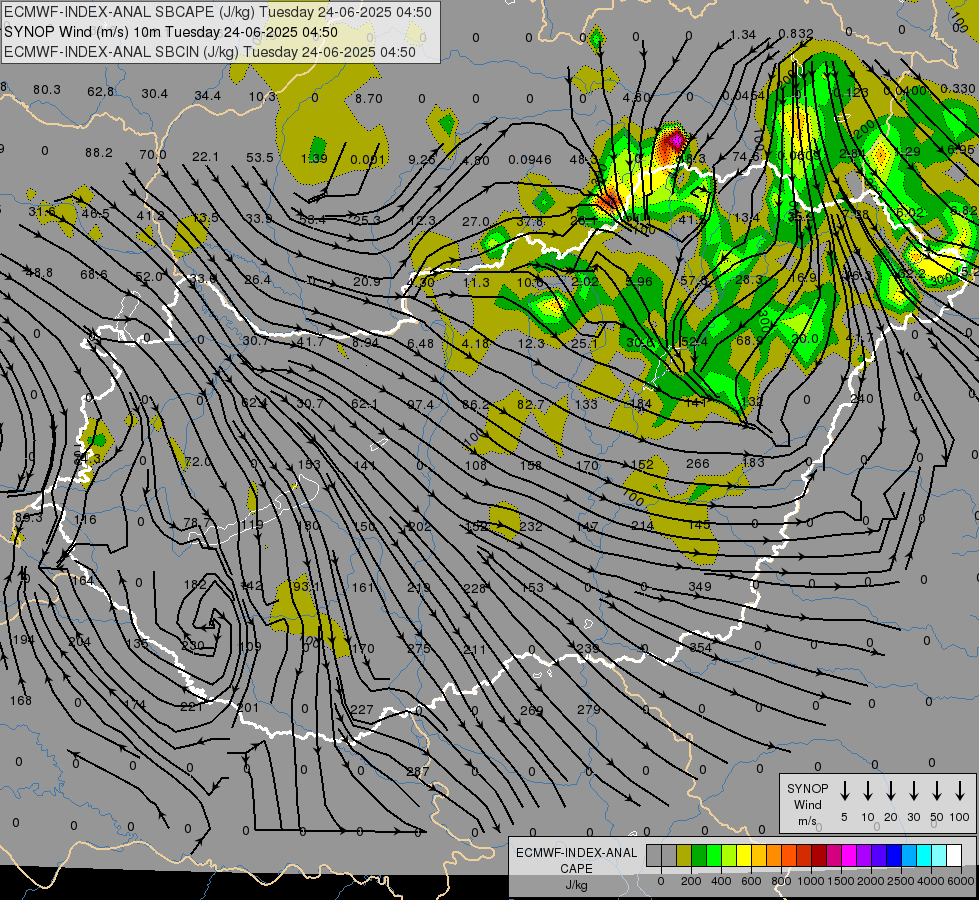Click the map value 279

pos(589,709)
